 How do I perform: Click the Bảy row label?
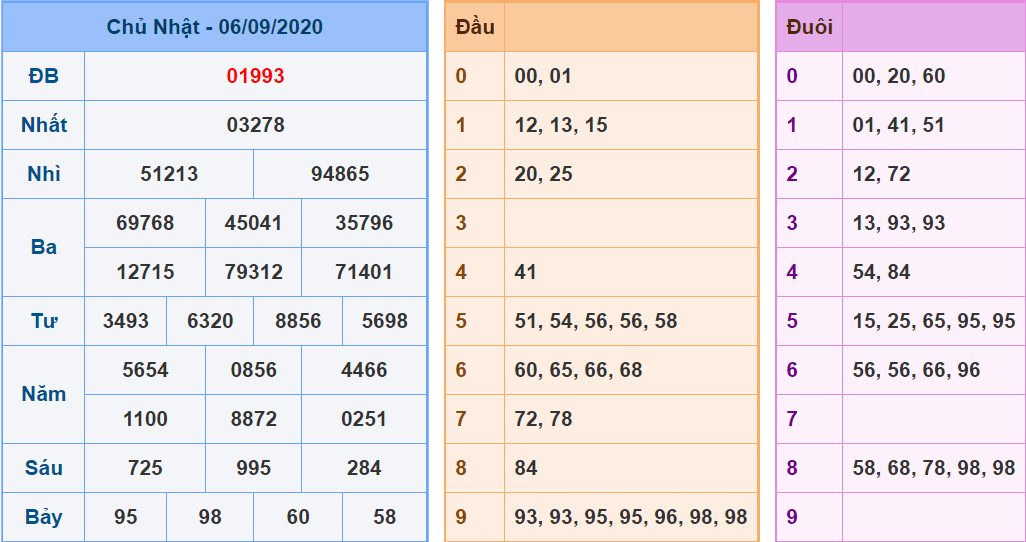pyautogui.click(x=44, y=517)
